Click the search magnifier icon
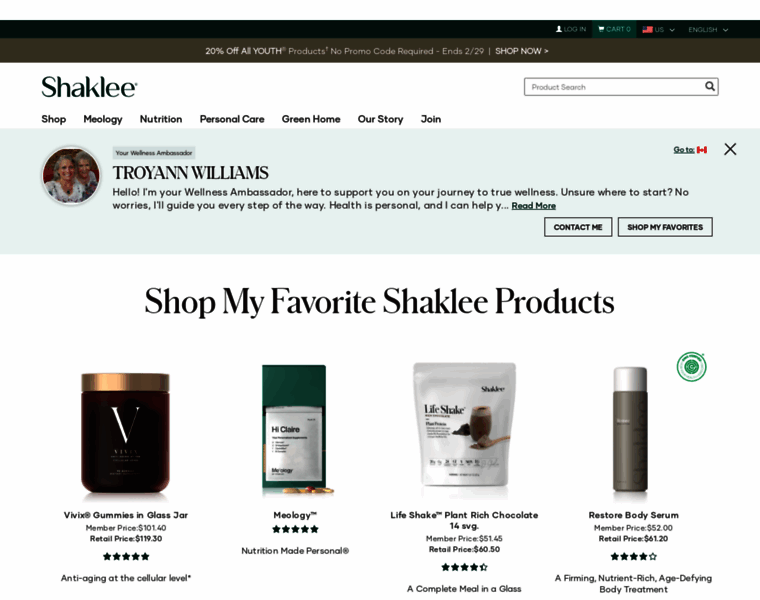760x600 pixels. 710,86
